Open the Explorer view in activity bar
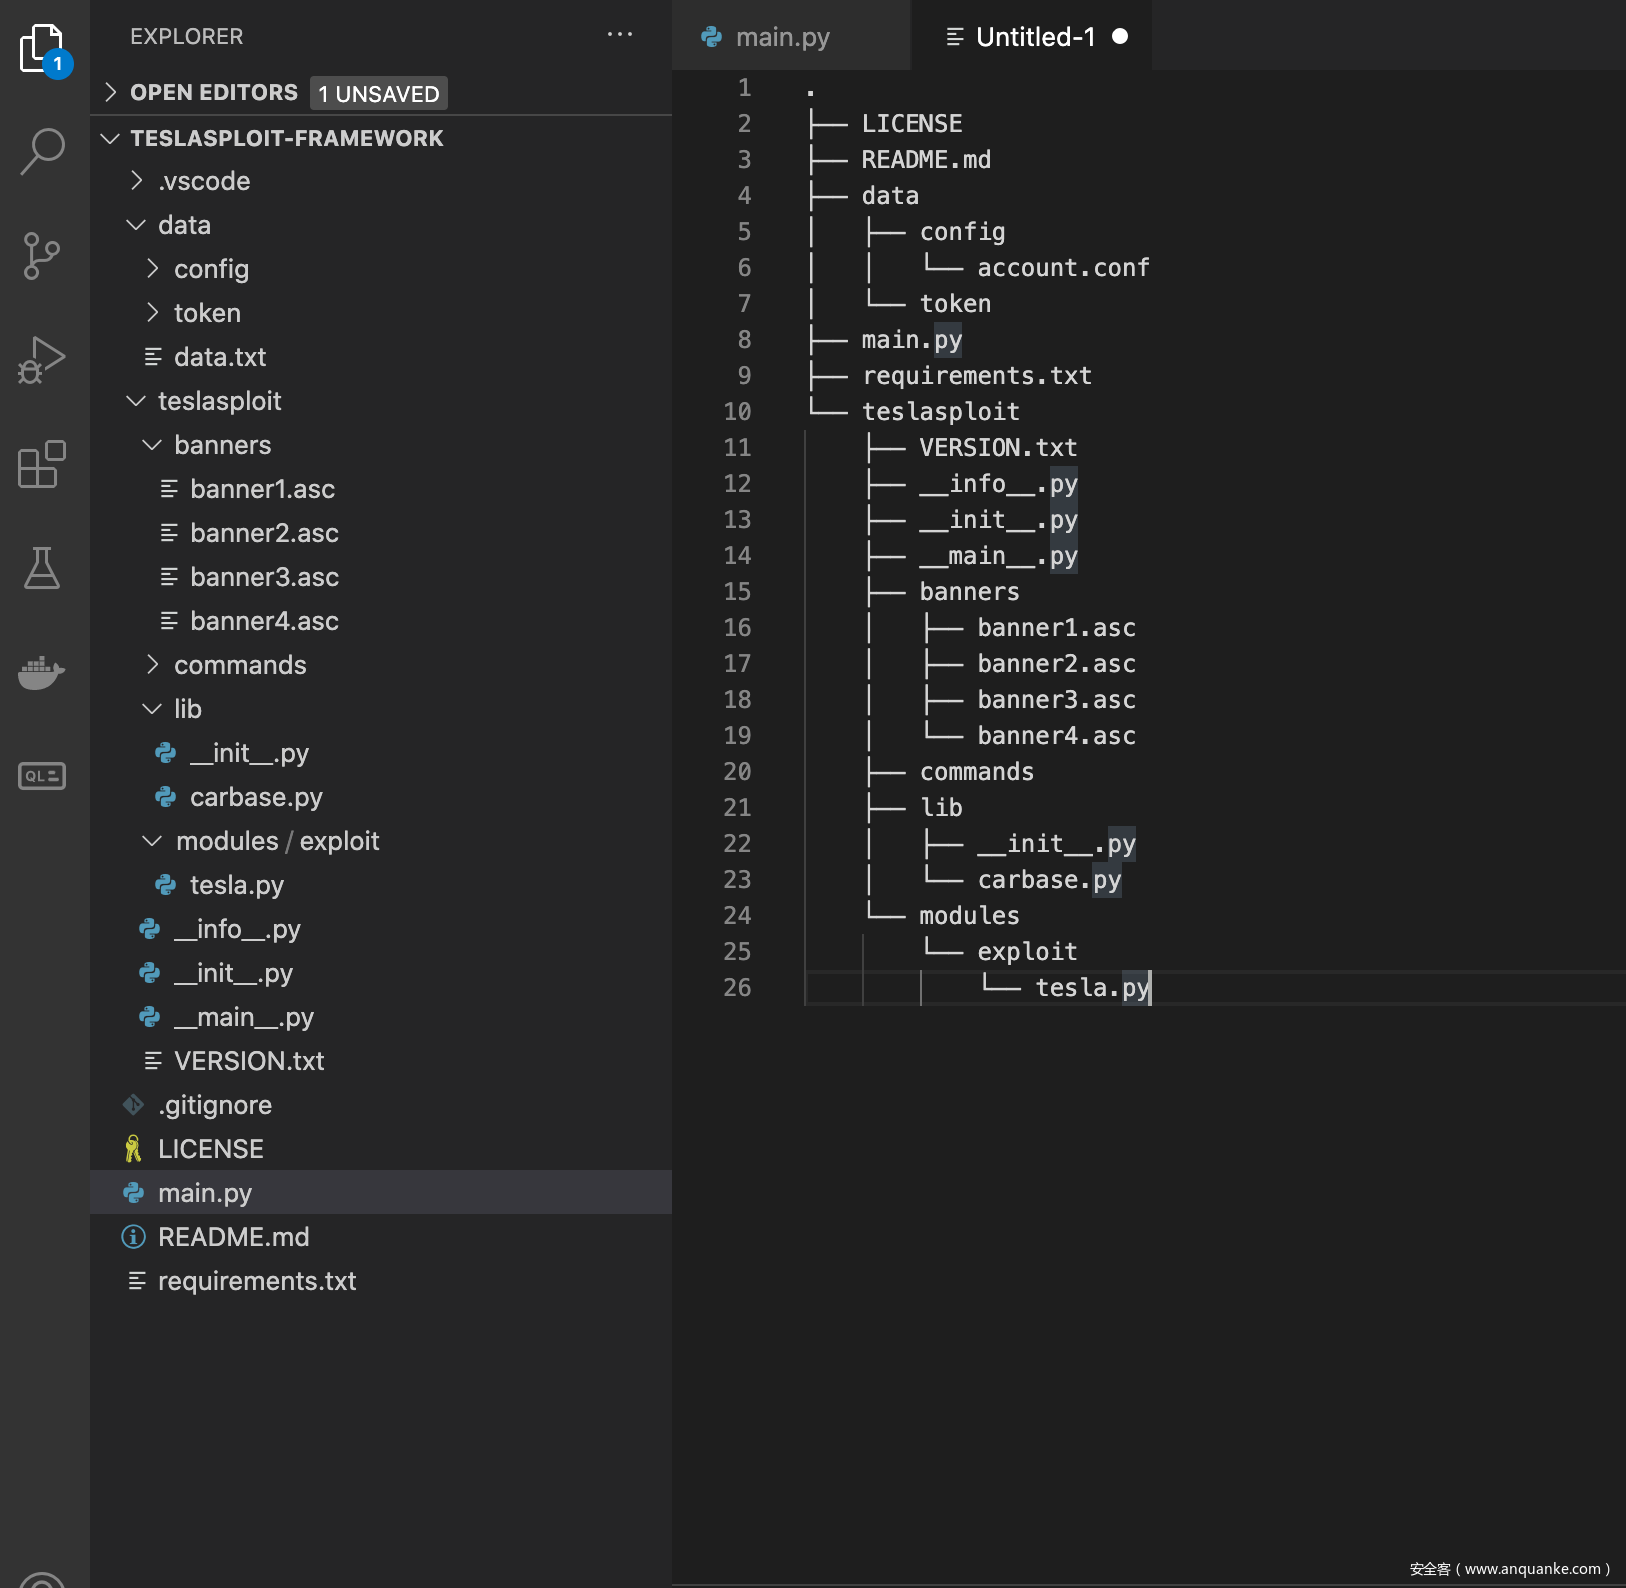This screenshot has width=1626, height=1588. [x=42, y=48]
